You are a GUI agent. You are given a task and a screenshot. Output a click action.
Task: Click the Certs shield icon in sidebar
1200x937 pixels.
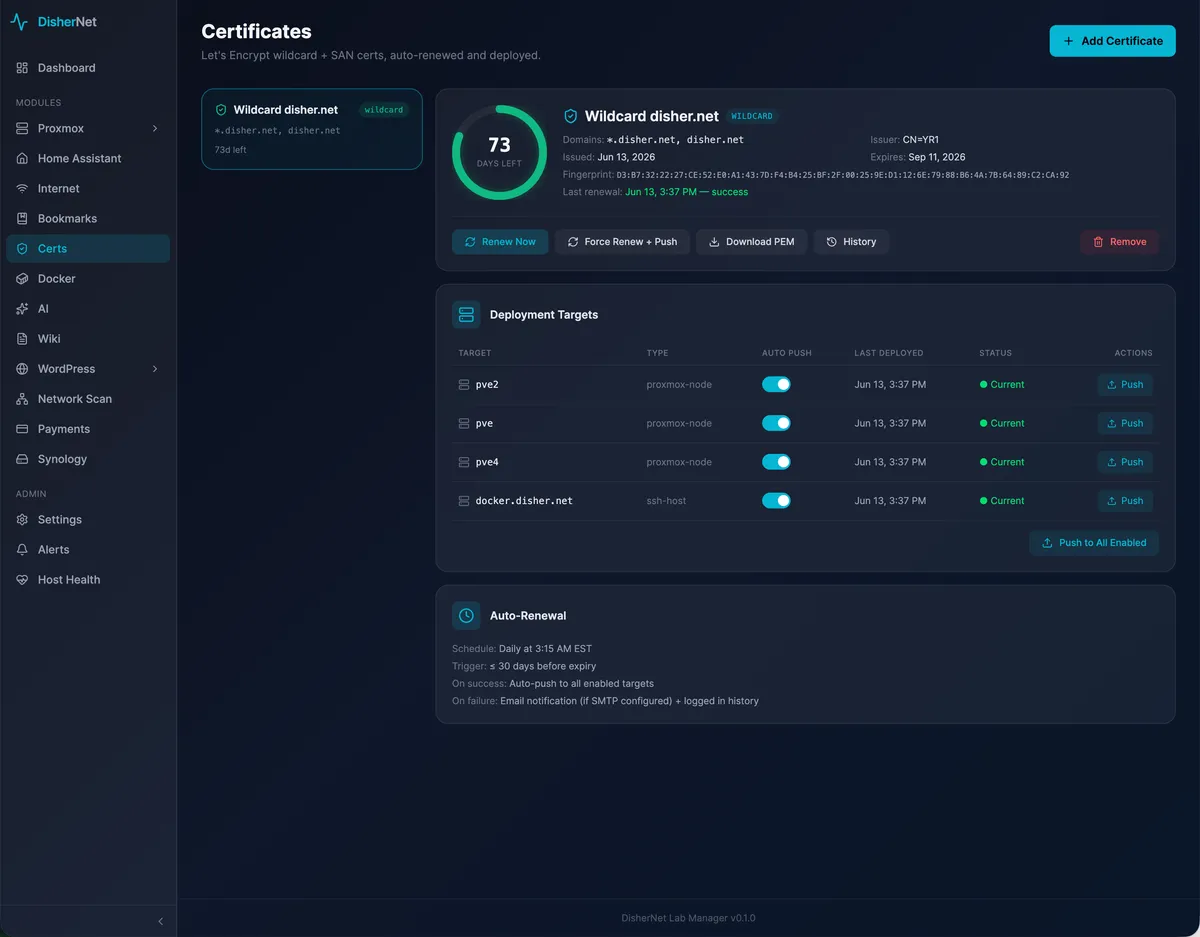pos(22,248)
